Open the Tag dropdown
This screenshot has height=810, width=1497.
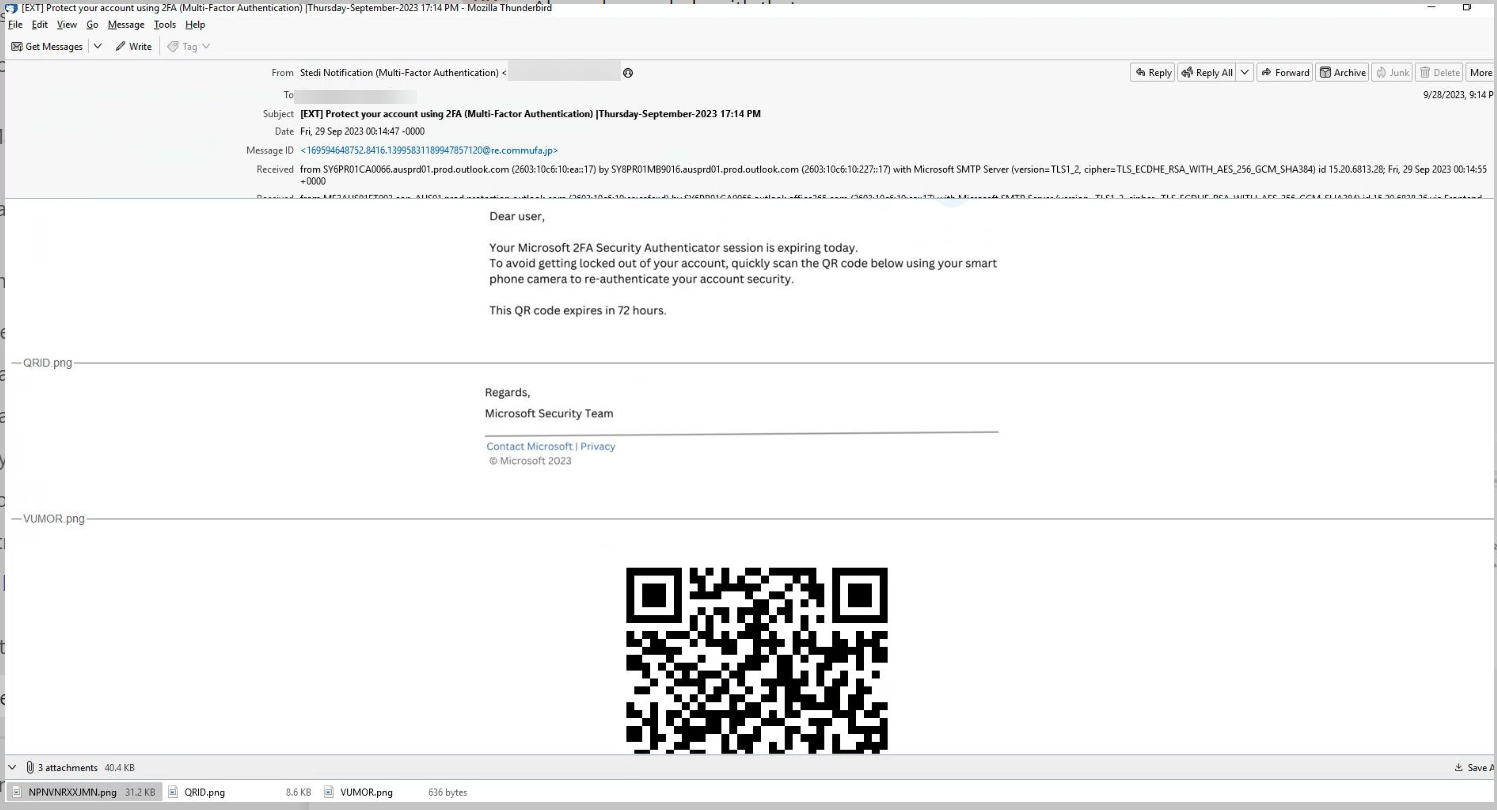pyautogui.click(x=188, y=47)
